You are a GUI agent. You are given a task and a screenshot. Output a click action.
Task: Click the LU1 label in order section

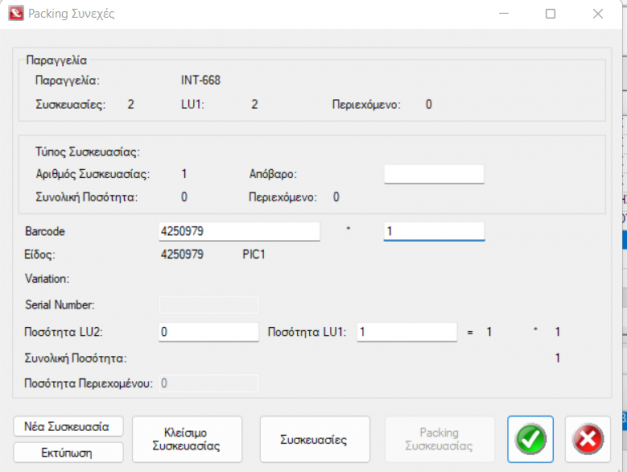192,104
